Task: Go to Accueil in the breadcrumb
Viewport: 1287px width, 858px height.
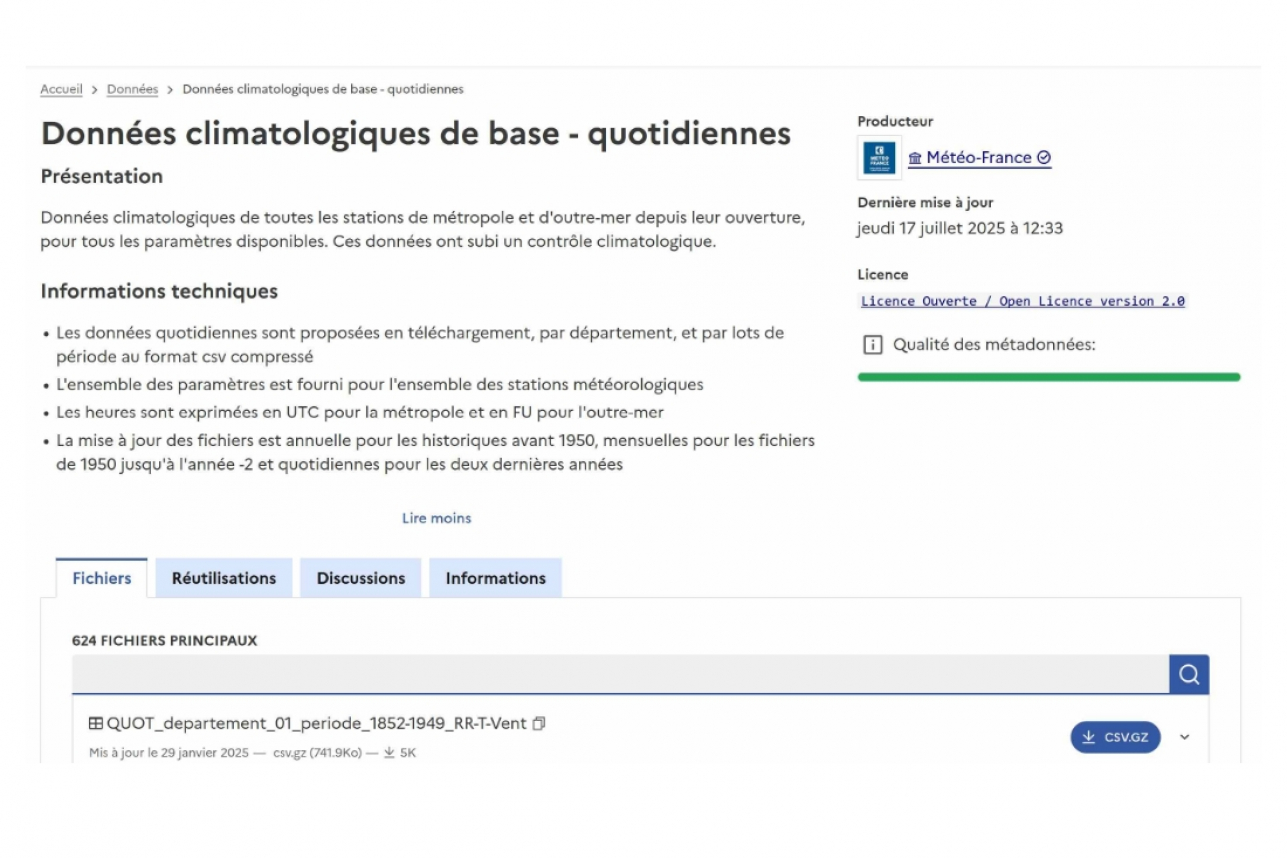Action: [x=61, y=89]
